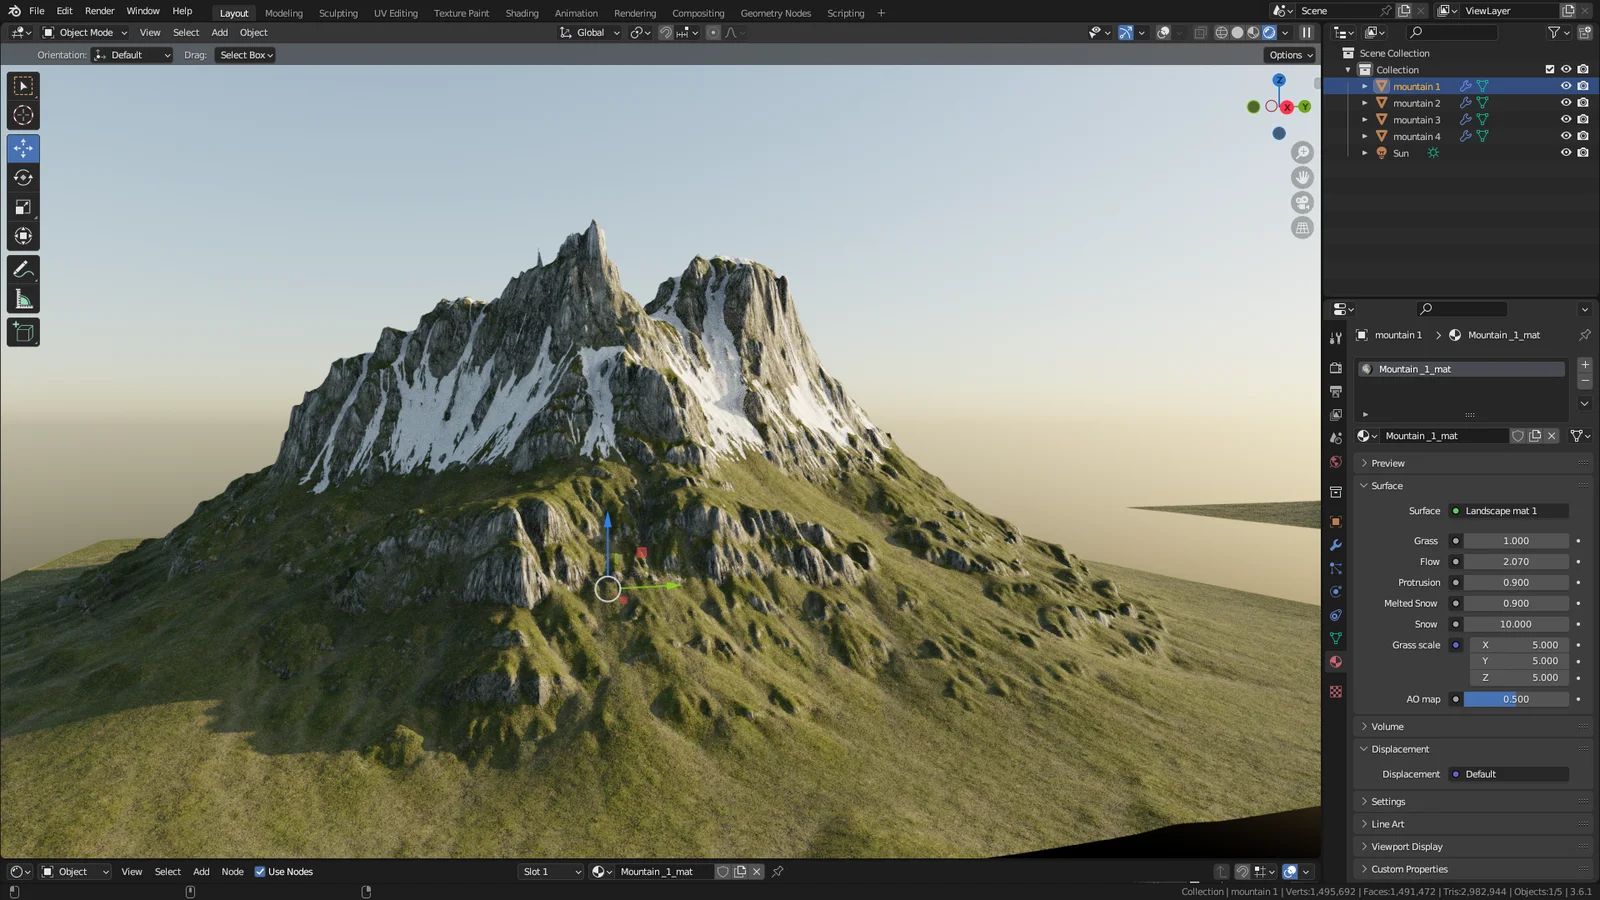Viewport: 1600px width, 900px height.
Task: Open the Physics properties tab
Action: tap(1336, 591)
